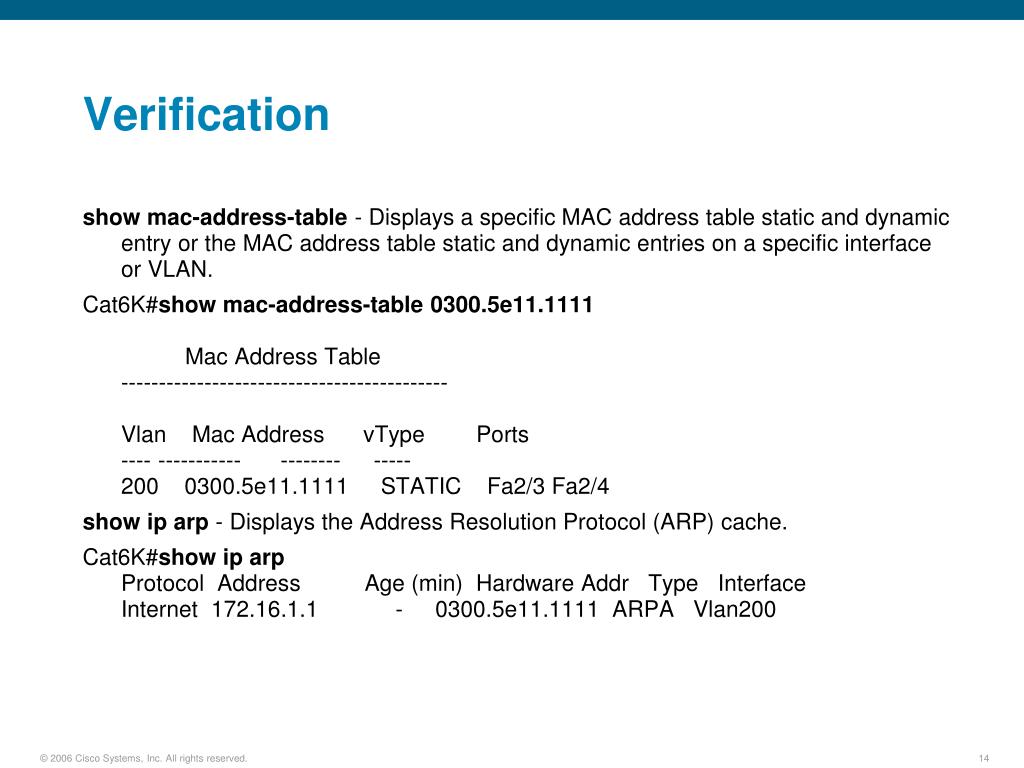
Task: Click the 'or VLAN.' line
Action: pos(167,269)
